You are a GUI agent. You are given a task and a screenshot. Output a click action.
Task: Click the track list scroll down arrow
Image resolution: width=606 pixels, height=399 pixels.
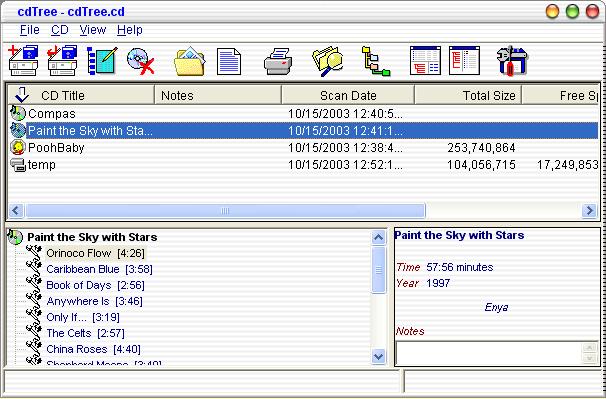pyautogui.click(x=378, y=356)
